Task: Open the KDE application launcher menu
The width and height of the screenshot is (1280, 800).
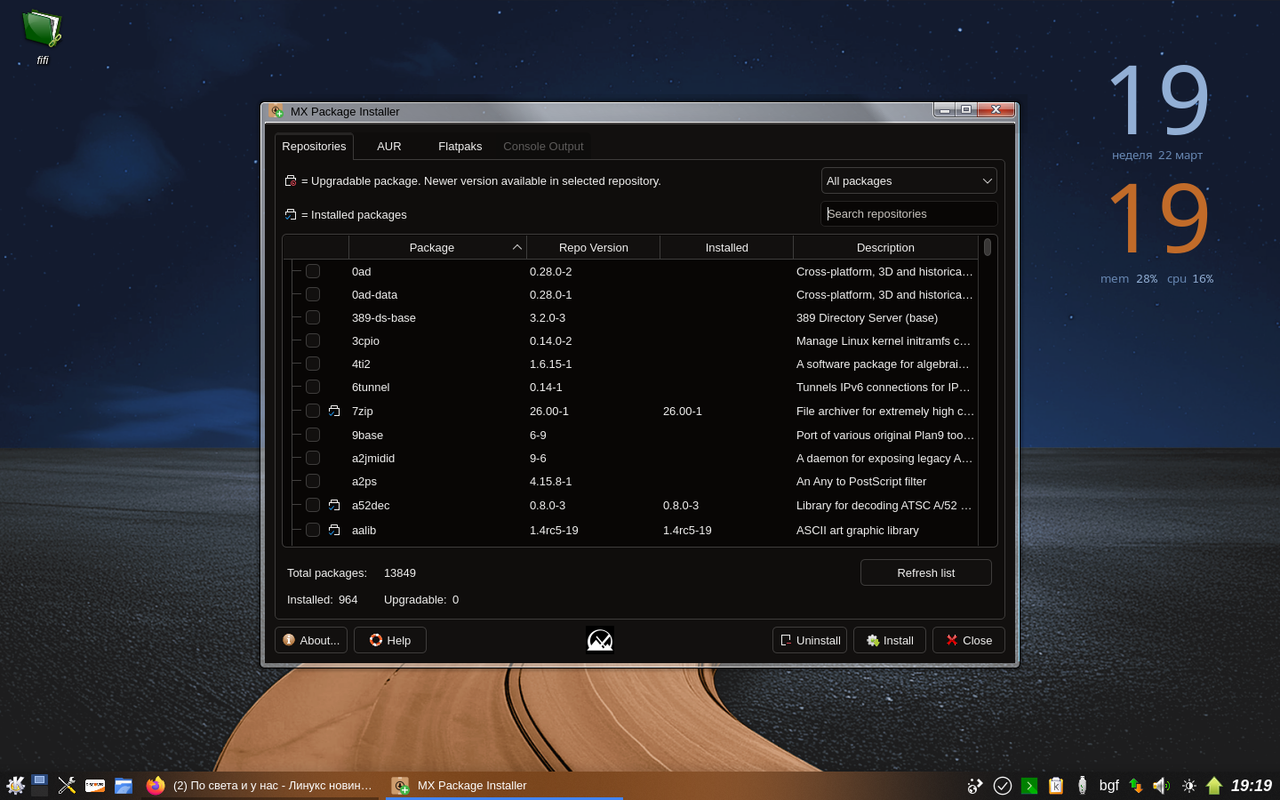Action: (x=16, y=785)
